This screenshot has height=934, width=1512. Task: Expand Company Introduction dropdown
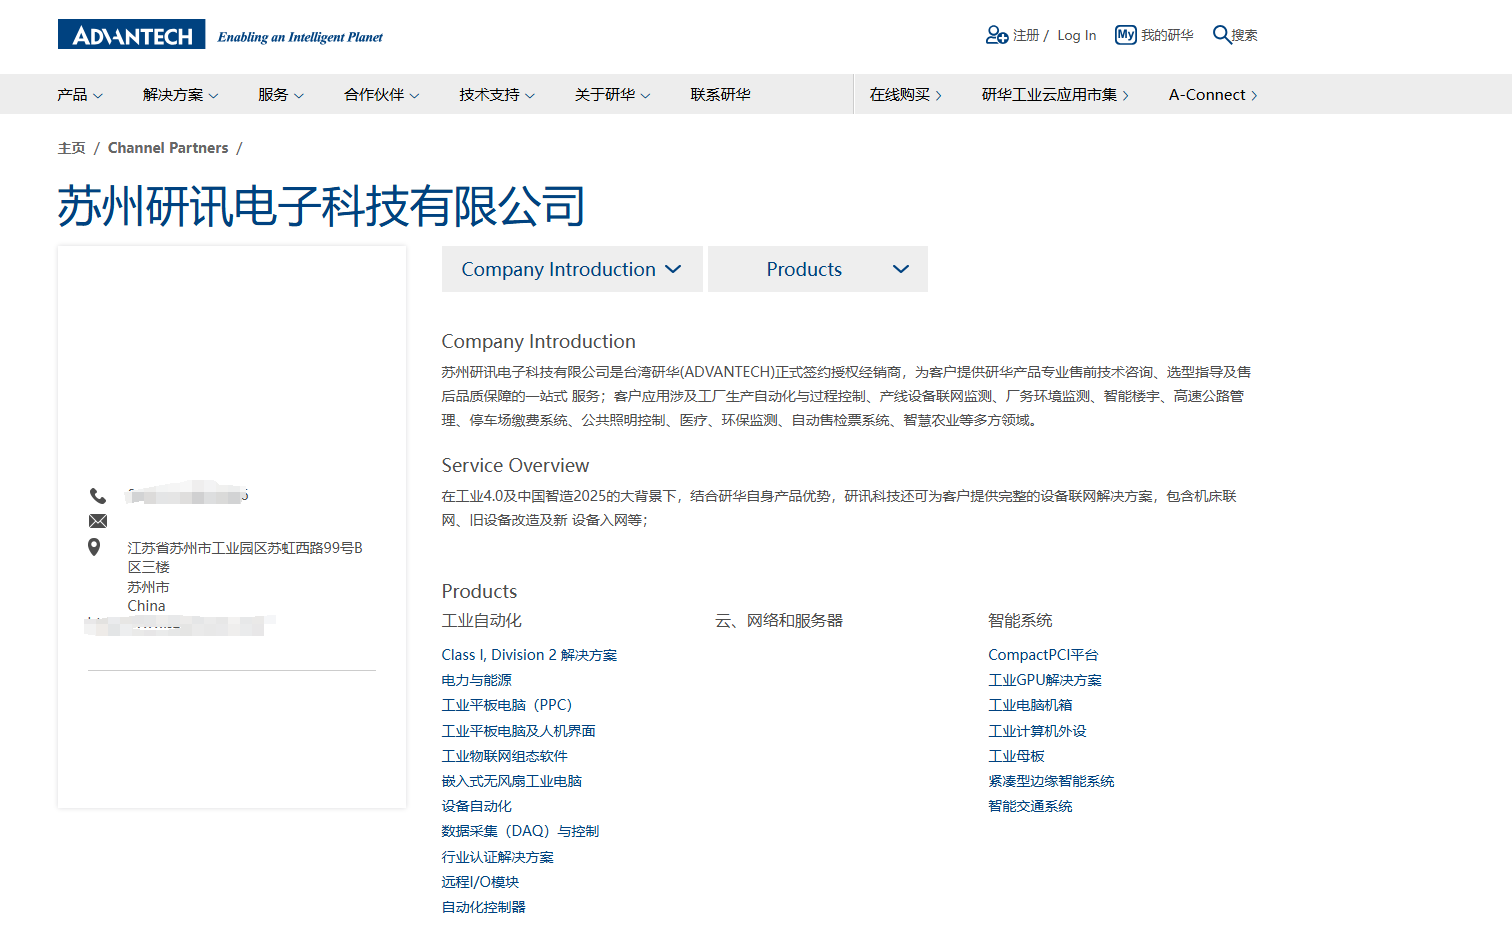click(x=572, y=269)
